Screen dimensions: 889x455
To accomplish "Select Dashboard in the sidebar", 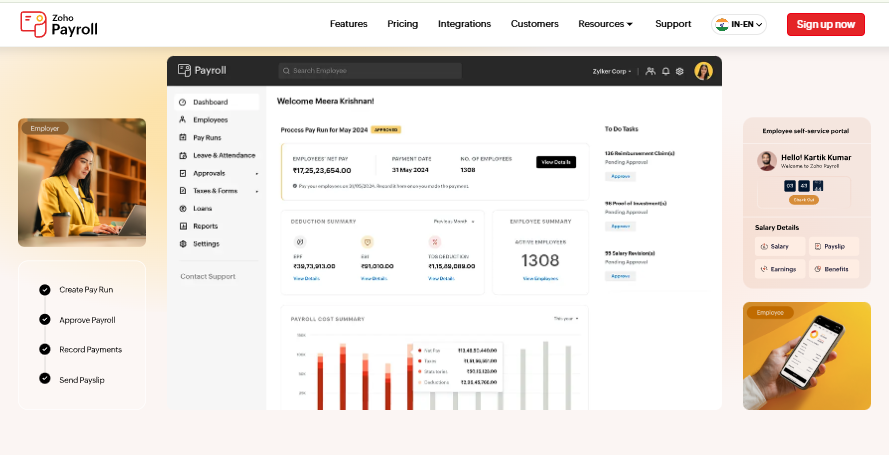I will pyautogui.click(x=217, y=102).
